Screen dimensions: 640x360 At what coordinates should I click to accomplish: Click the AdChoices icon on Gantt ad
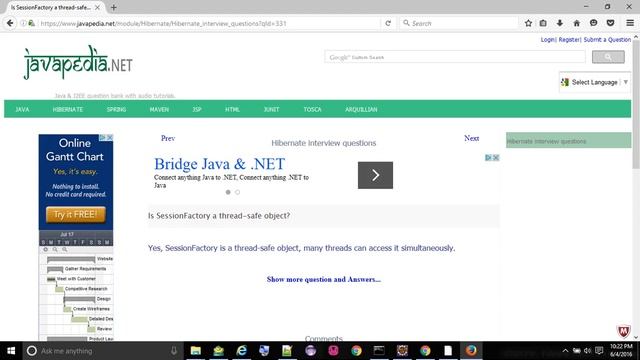103,138
